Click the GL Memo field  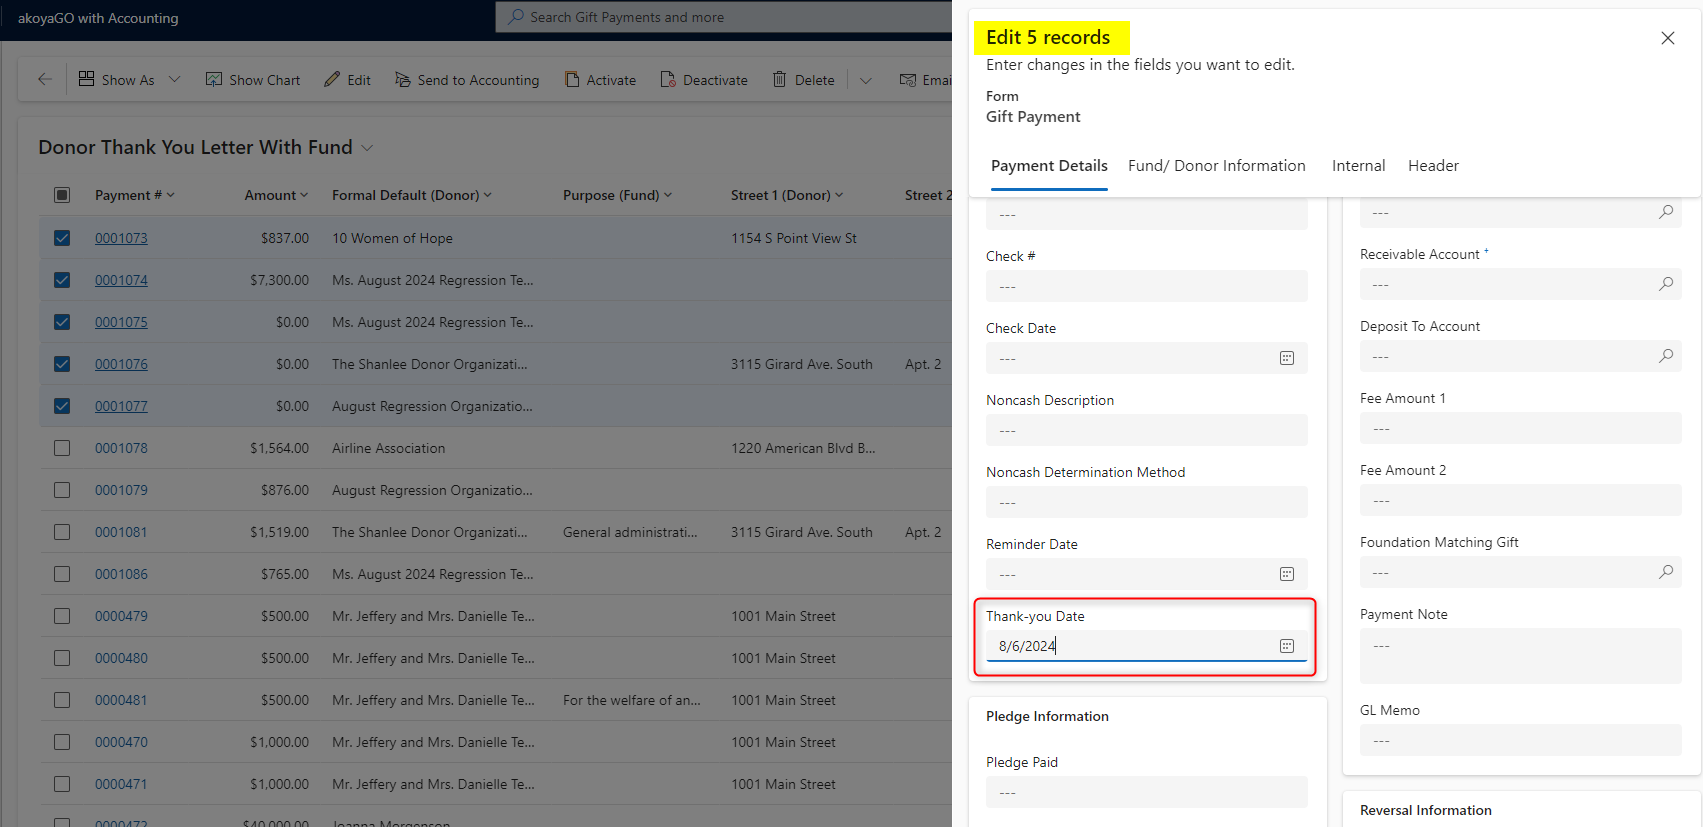pos(1521,740)
